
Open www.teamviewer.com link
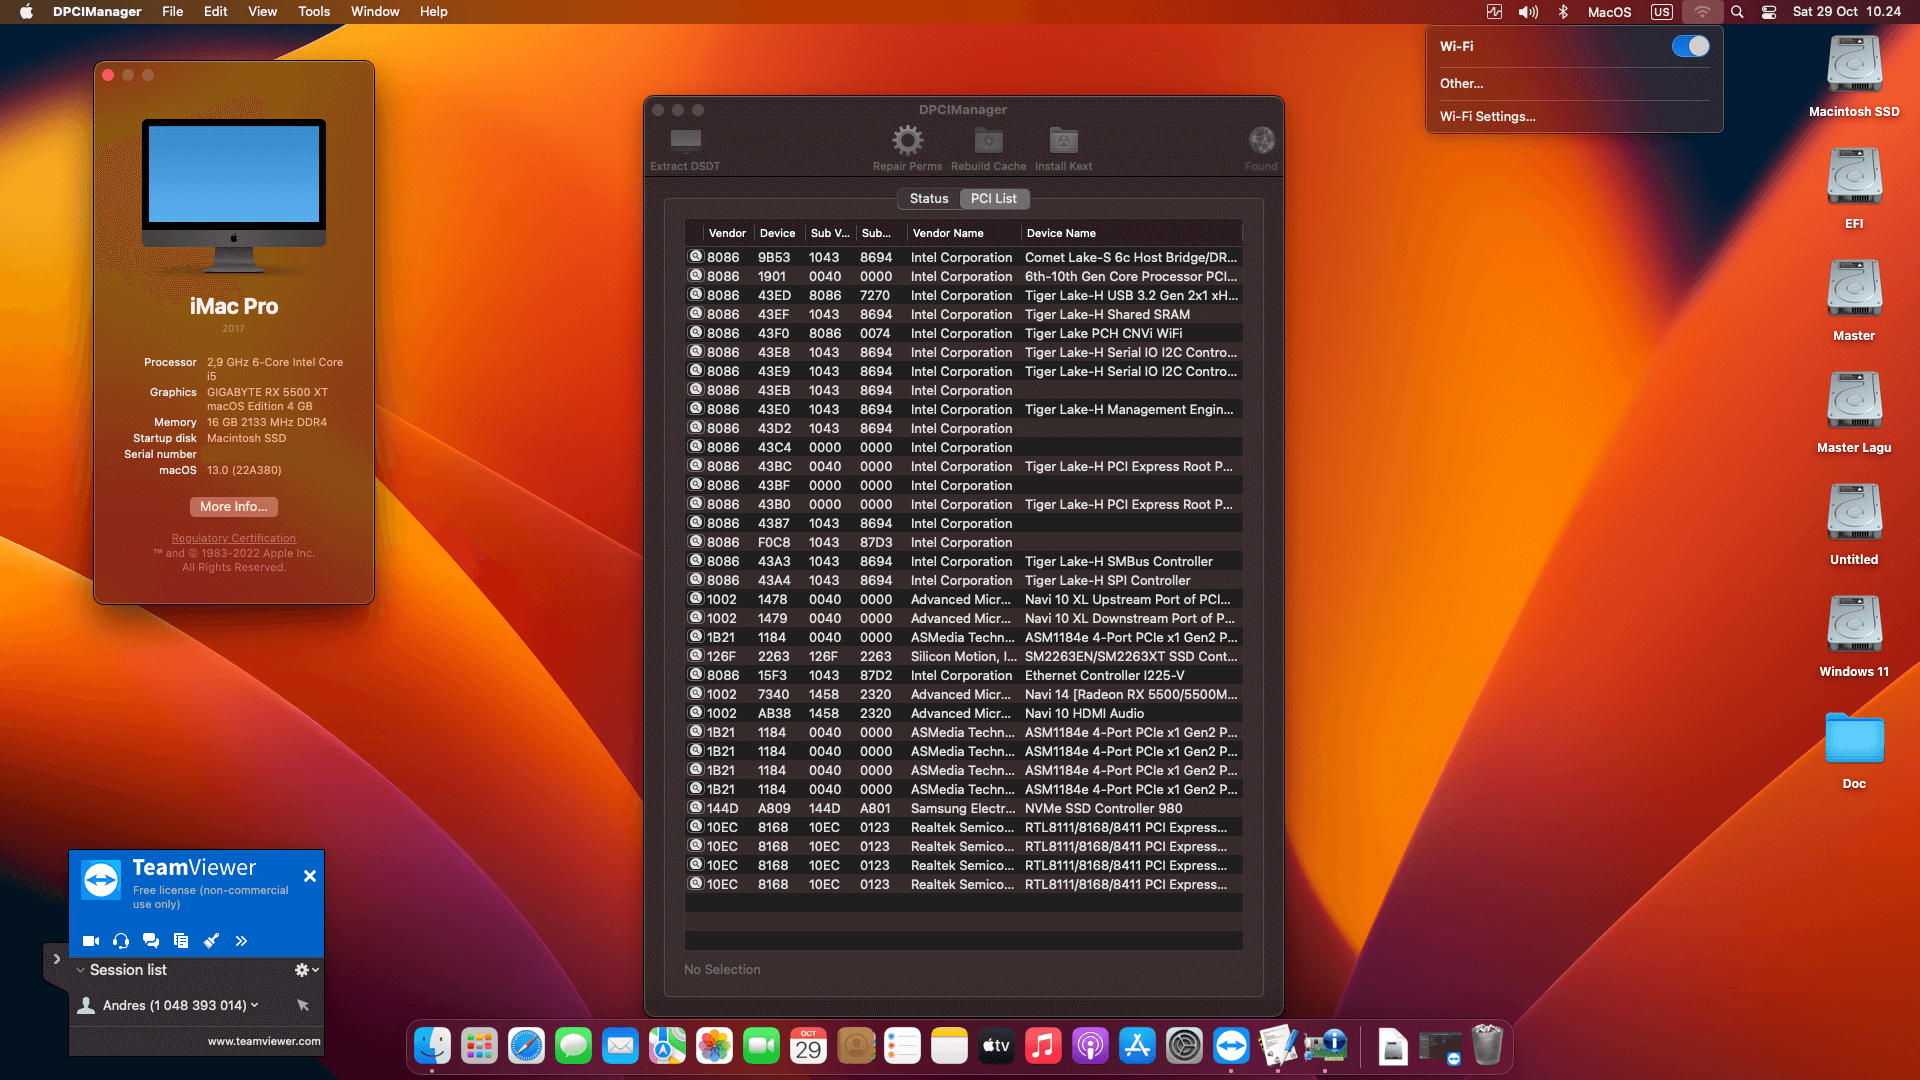click(264, 1041)
